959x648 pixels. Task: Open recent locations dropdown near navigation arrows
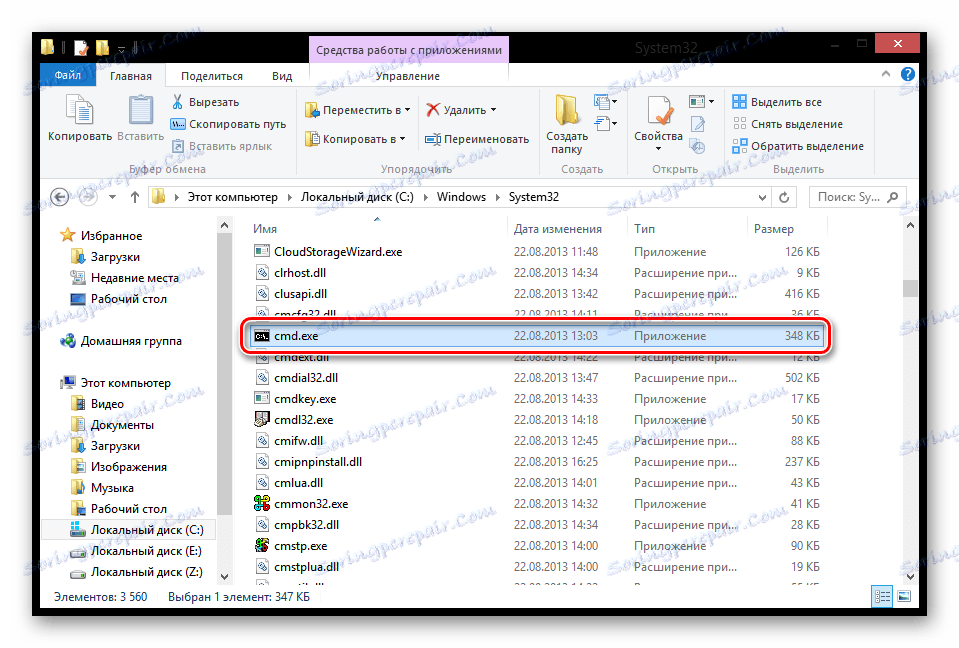coord(113,197)
